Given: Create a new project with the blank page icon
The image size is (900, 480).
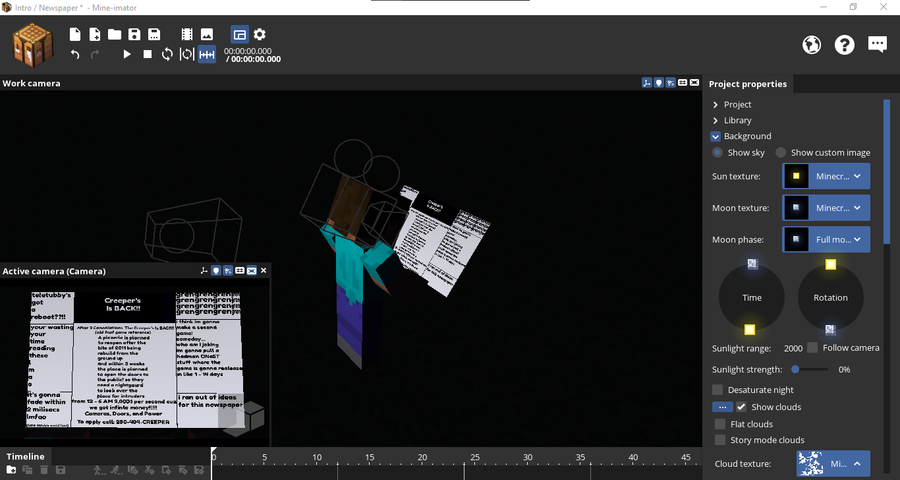Looking at the screenshot, I should [x=75, y=34].
